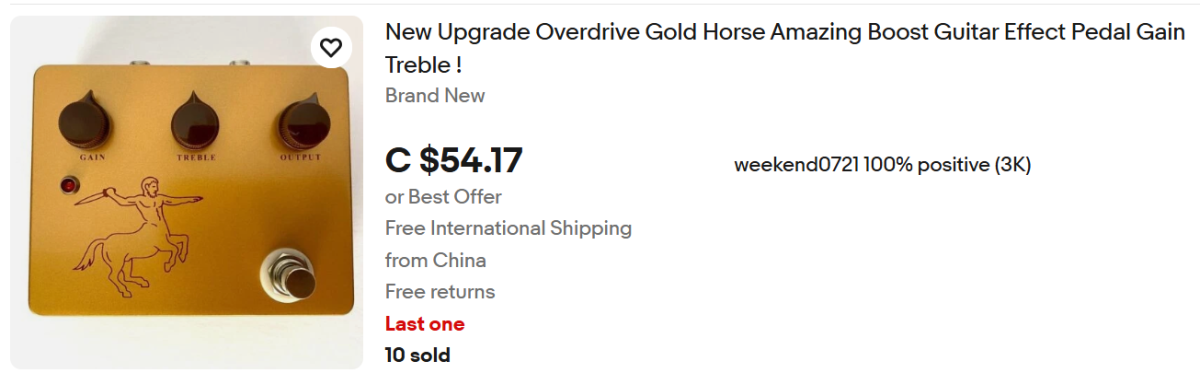Click the centaur drawing on the pedal

[135, 238]
